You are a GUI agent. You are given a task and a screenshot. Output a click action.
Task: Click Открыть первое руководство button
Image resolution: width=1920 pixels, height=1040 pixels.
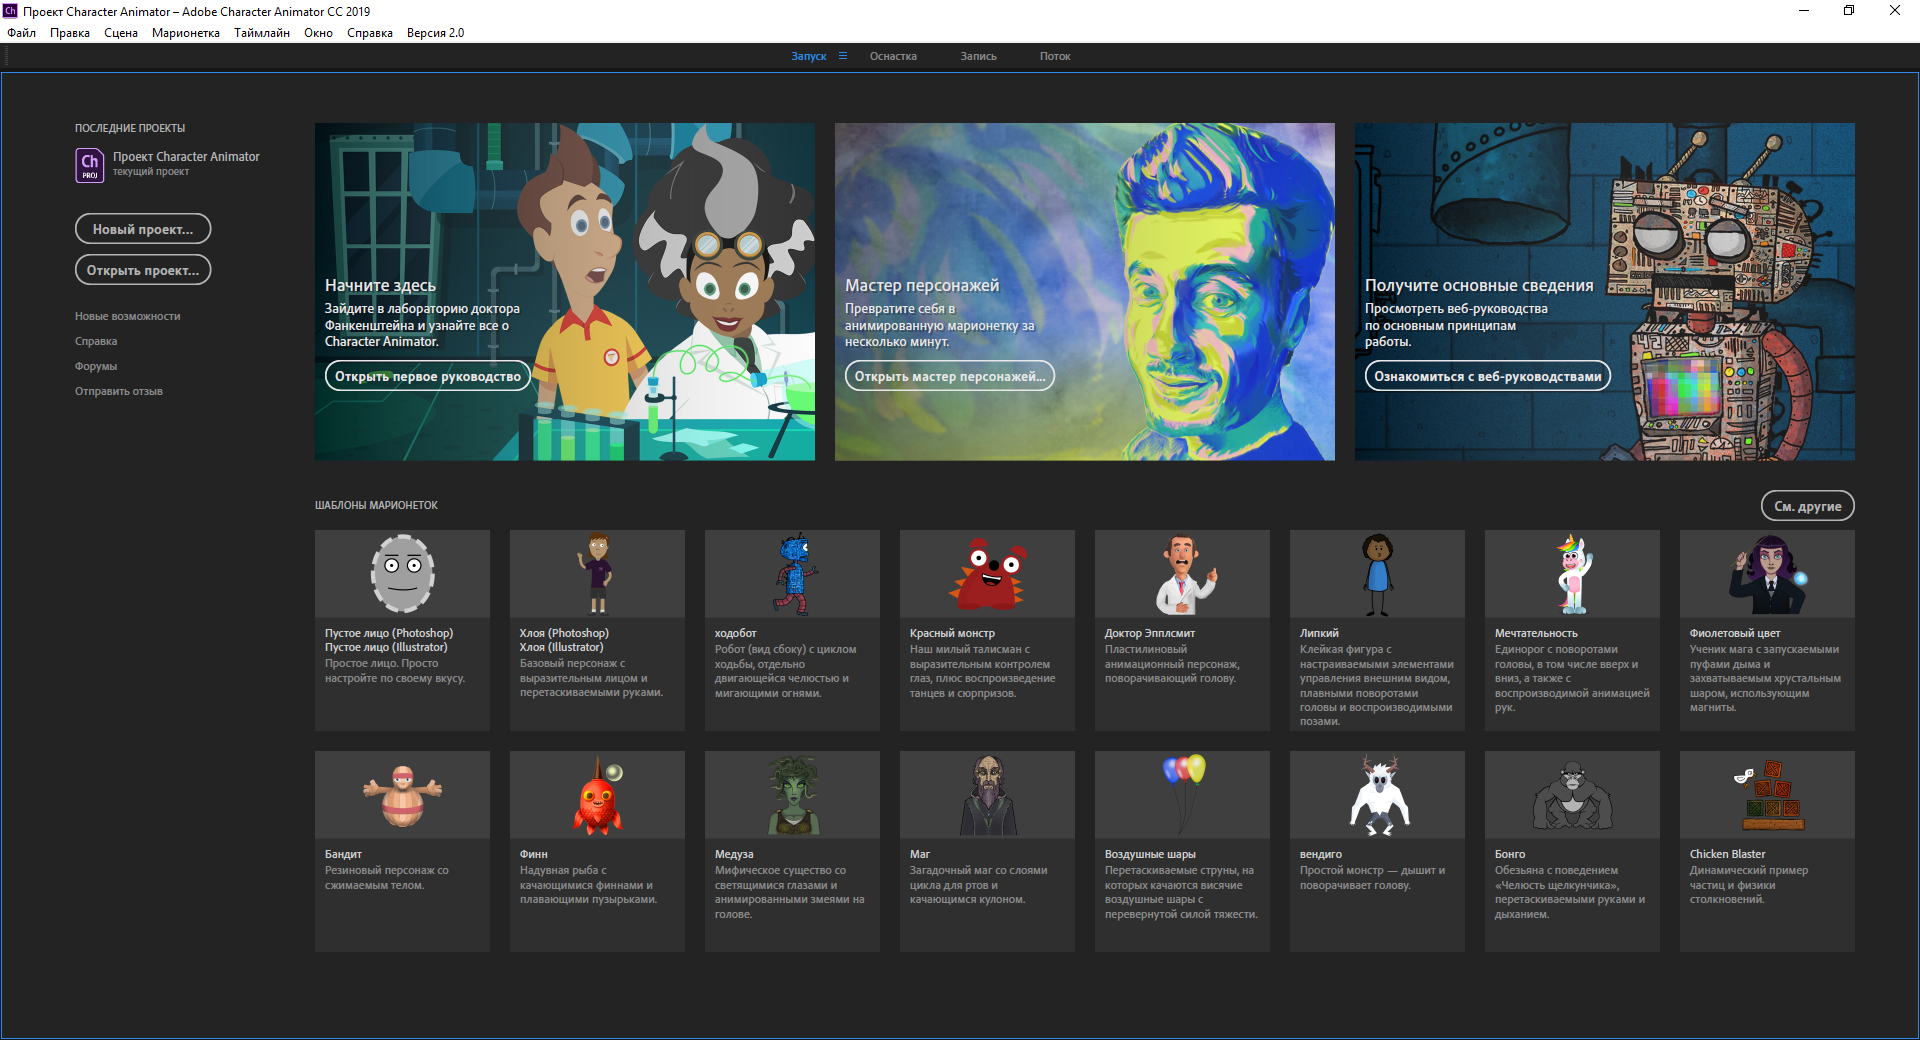(x=427, y=376)
